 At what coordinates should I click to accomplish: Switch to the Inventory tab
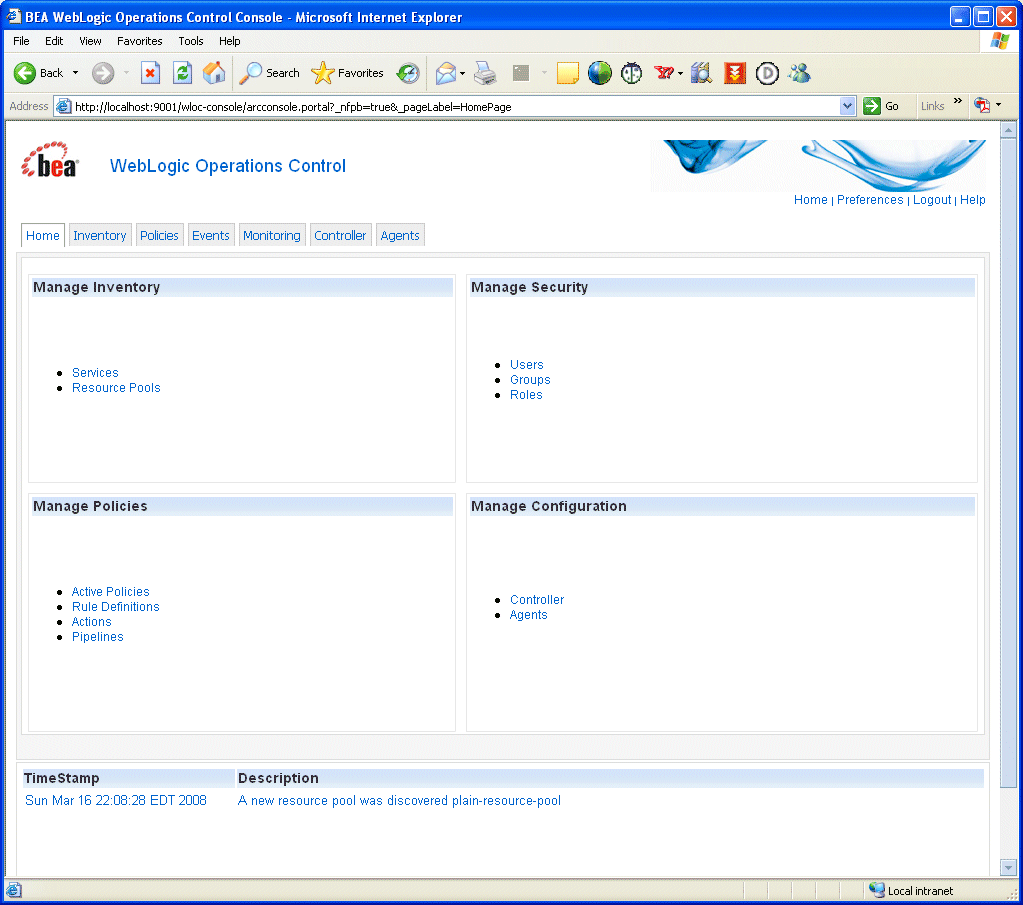click(100, 236)
